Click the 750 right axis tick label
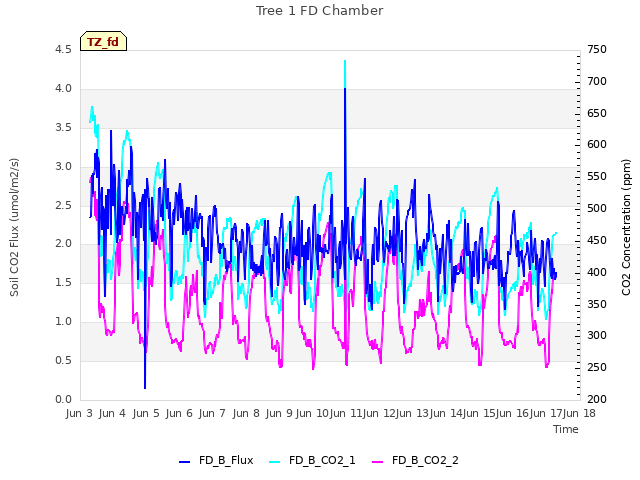Image resolution: width=640 pixels, height=480 pixels. pos(597,49)
